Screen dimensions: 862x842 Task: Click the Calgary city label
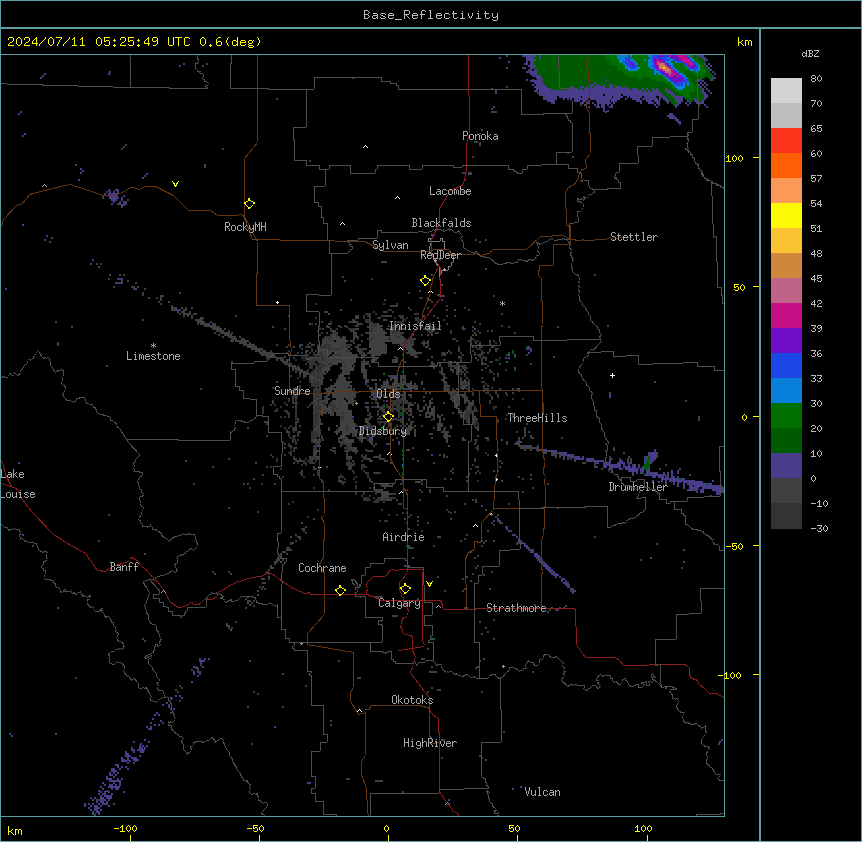[400, 603]
